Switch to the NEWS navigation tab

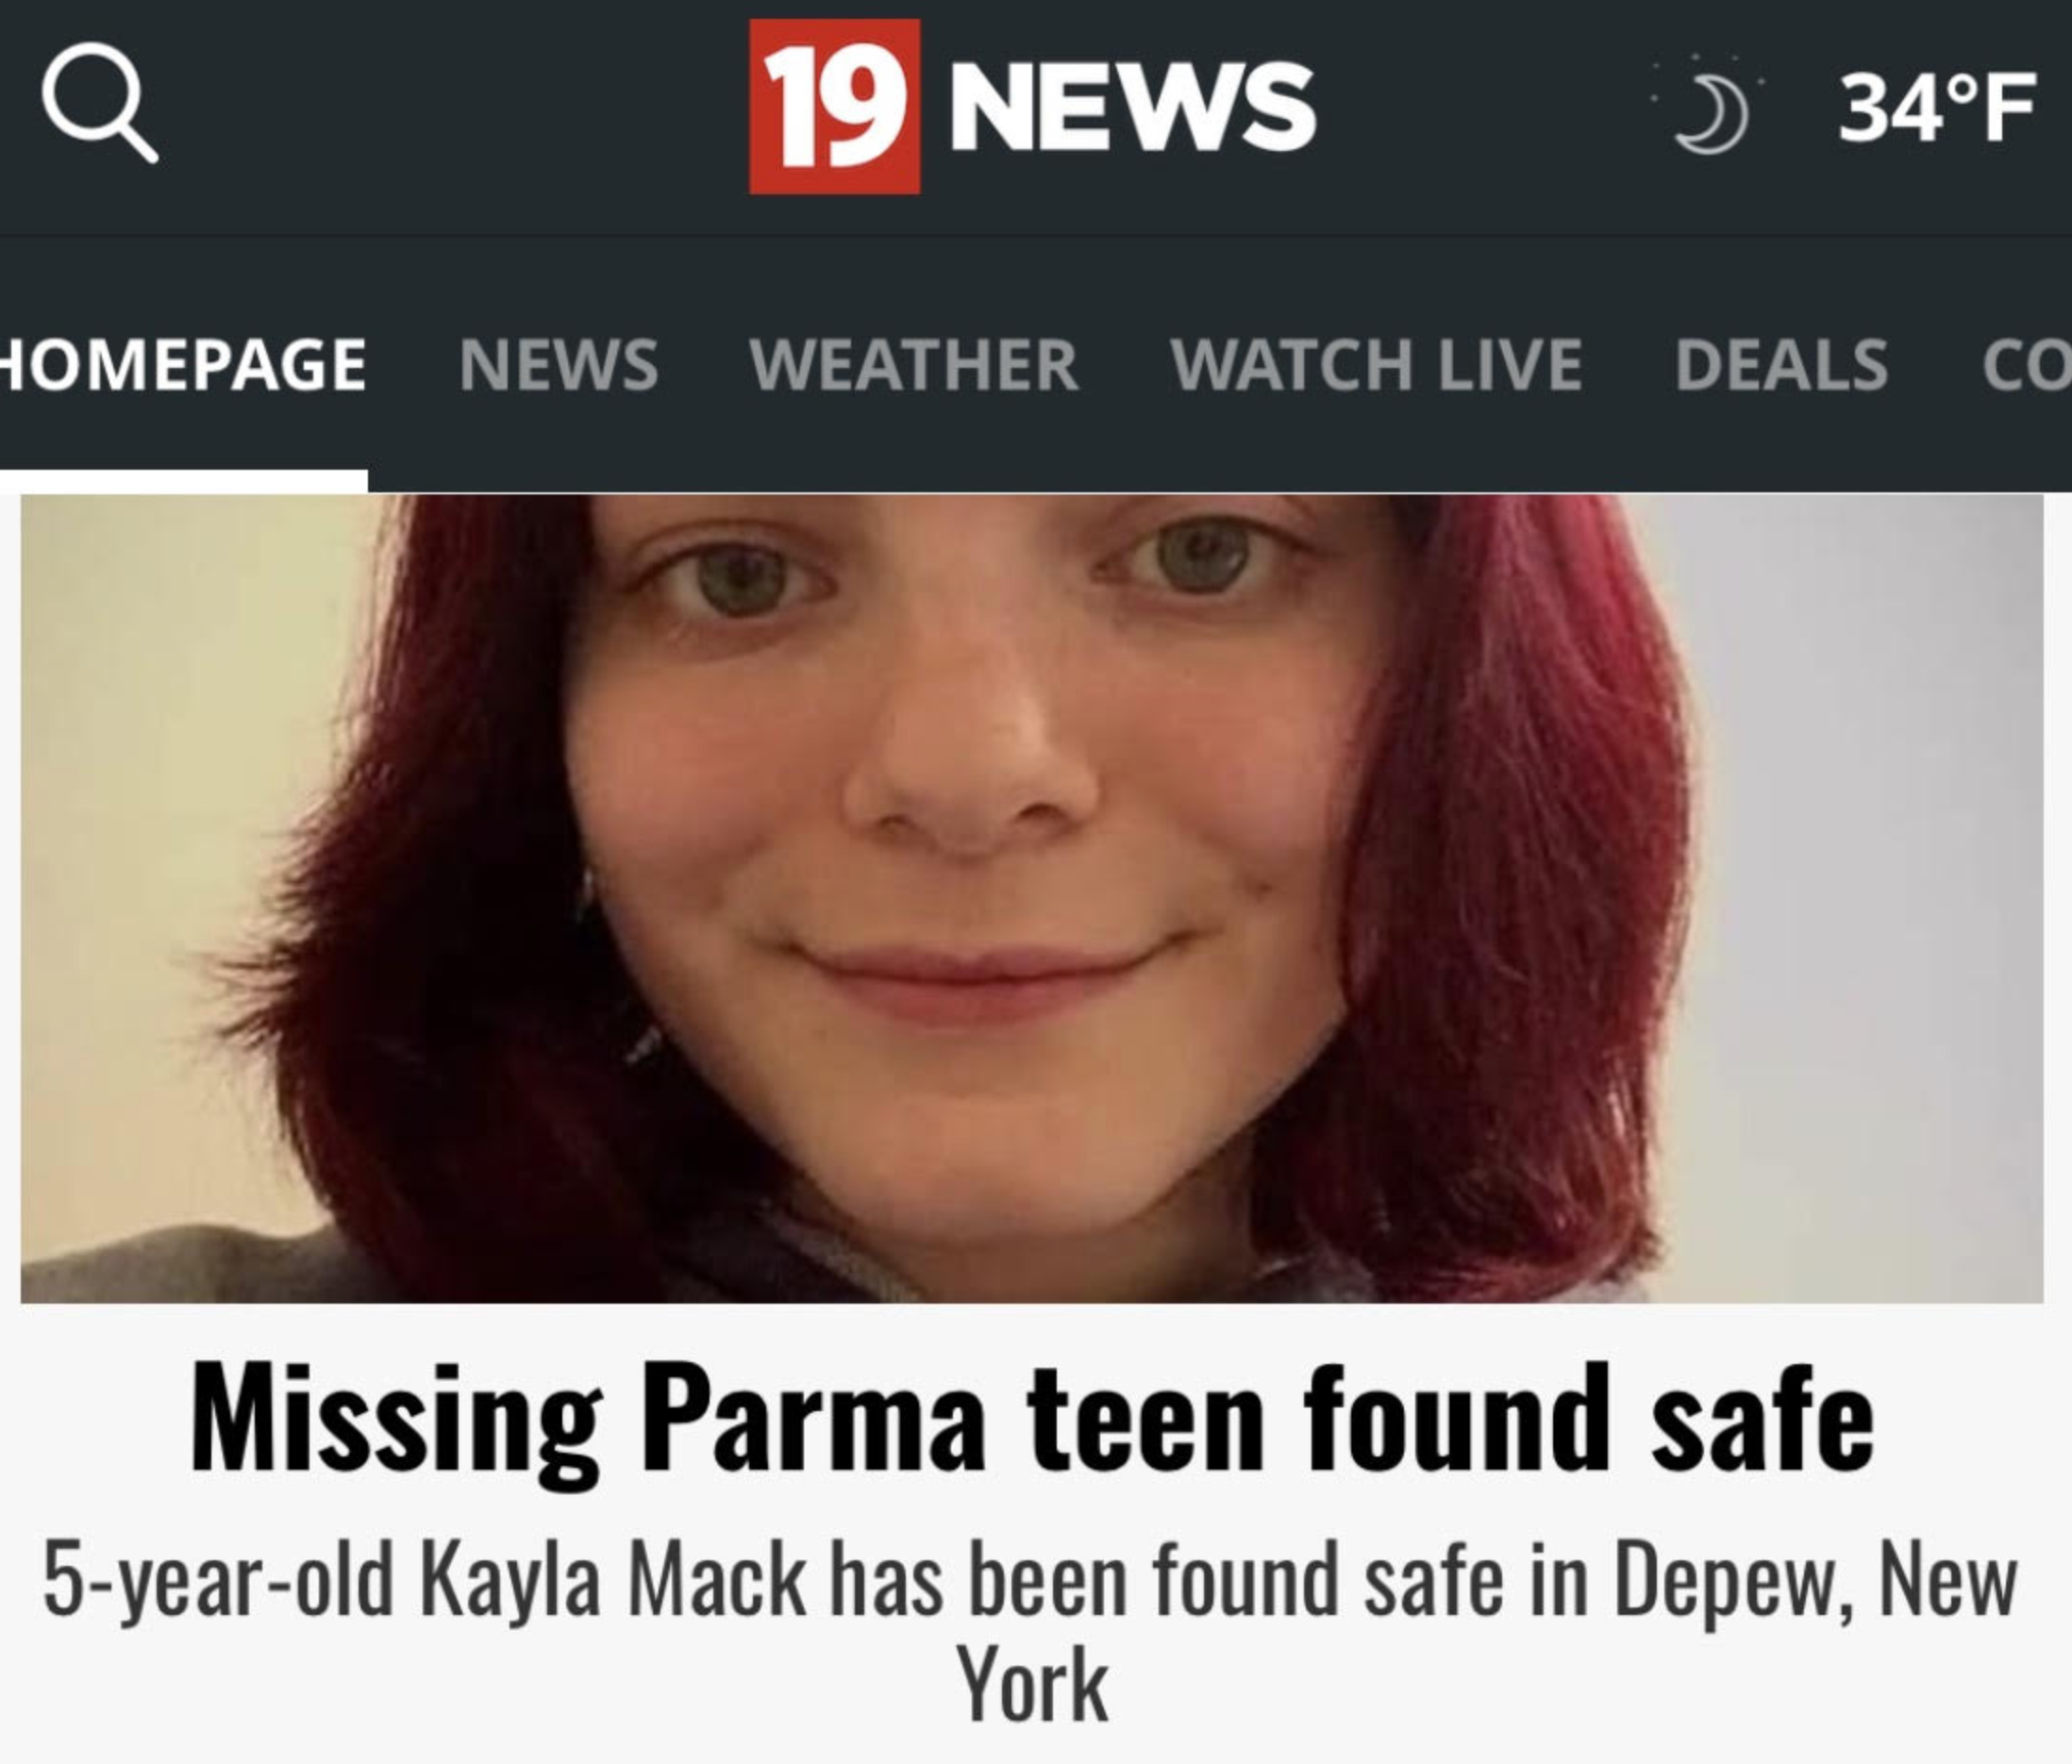point(558,364)
